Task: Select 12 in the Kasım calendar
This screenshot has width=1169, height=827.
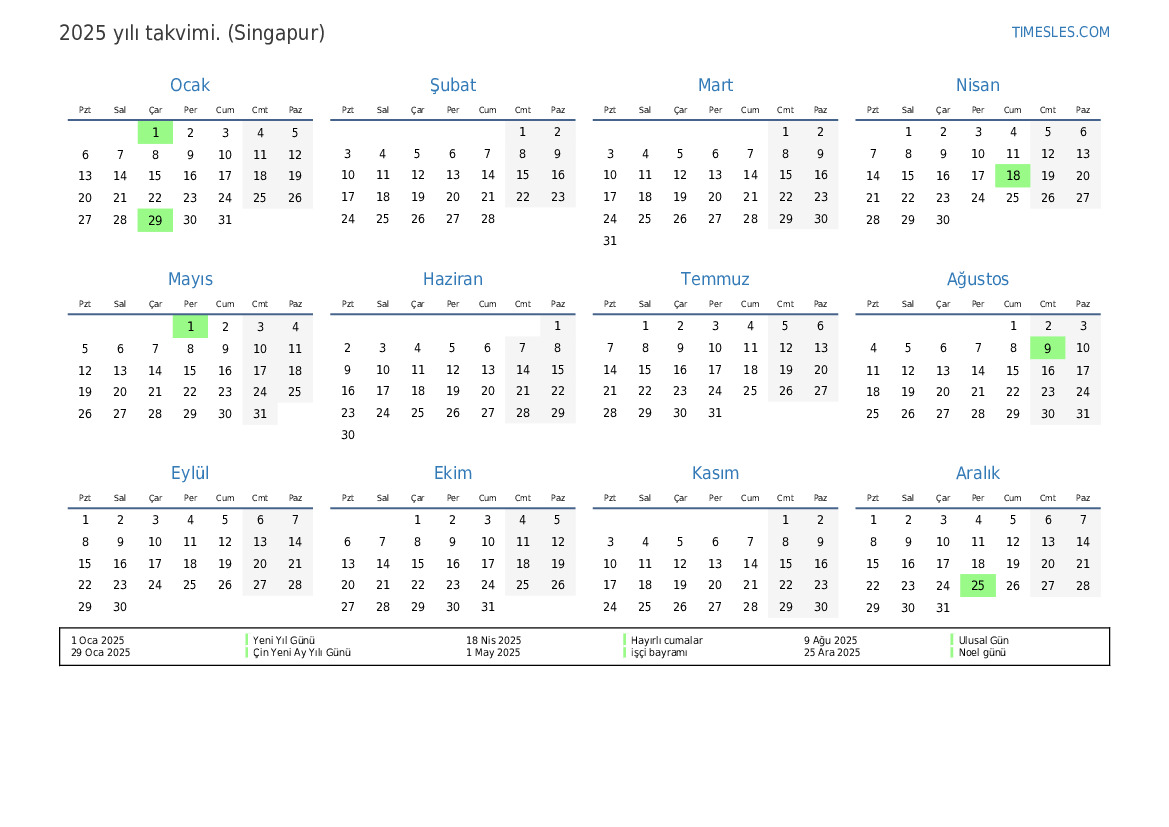Action: [680, 564]
